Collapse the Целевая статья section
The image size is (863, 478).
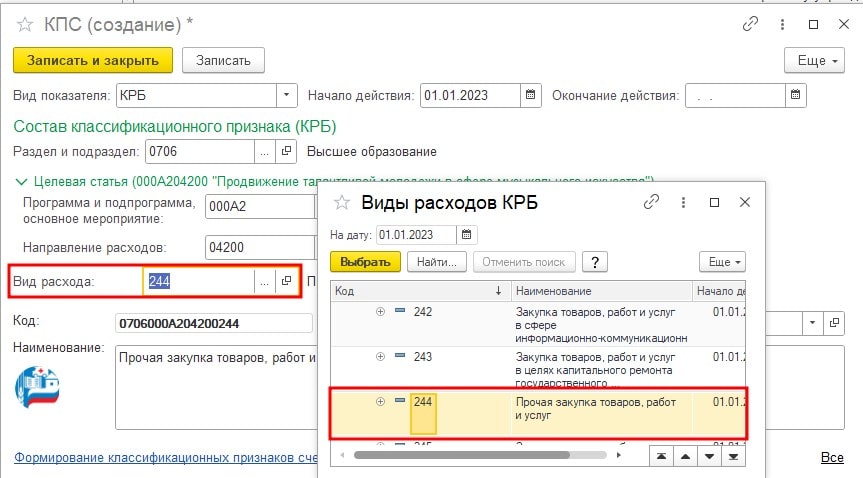point(22,181)
